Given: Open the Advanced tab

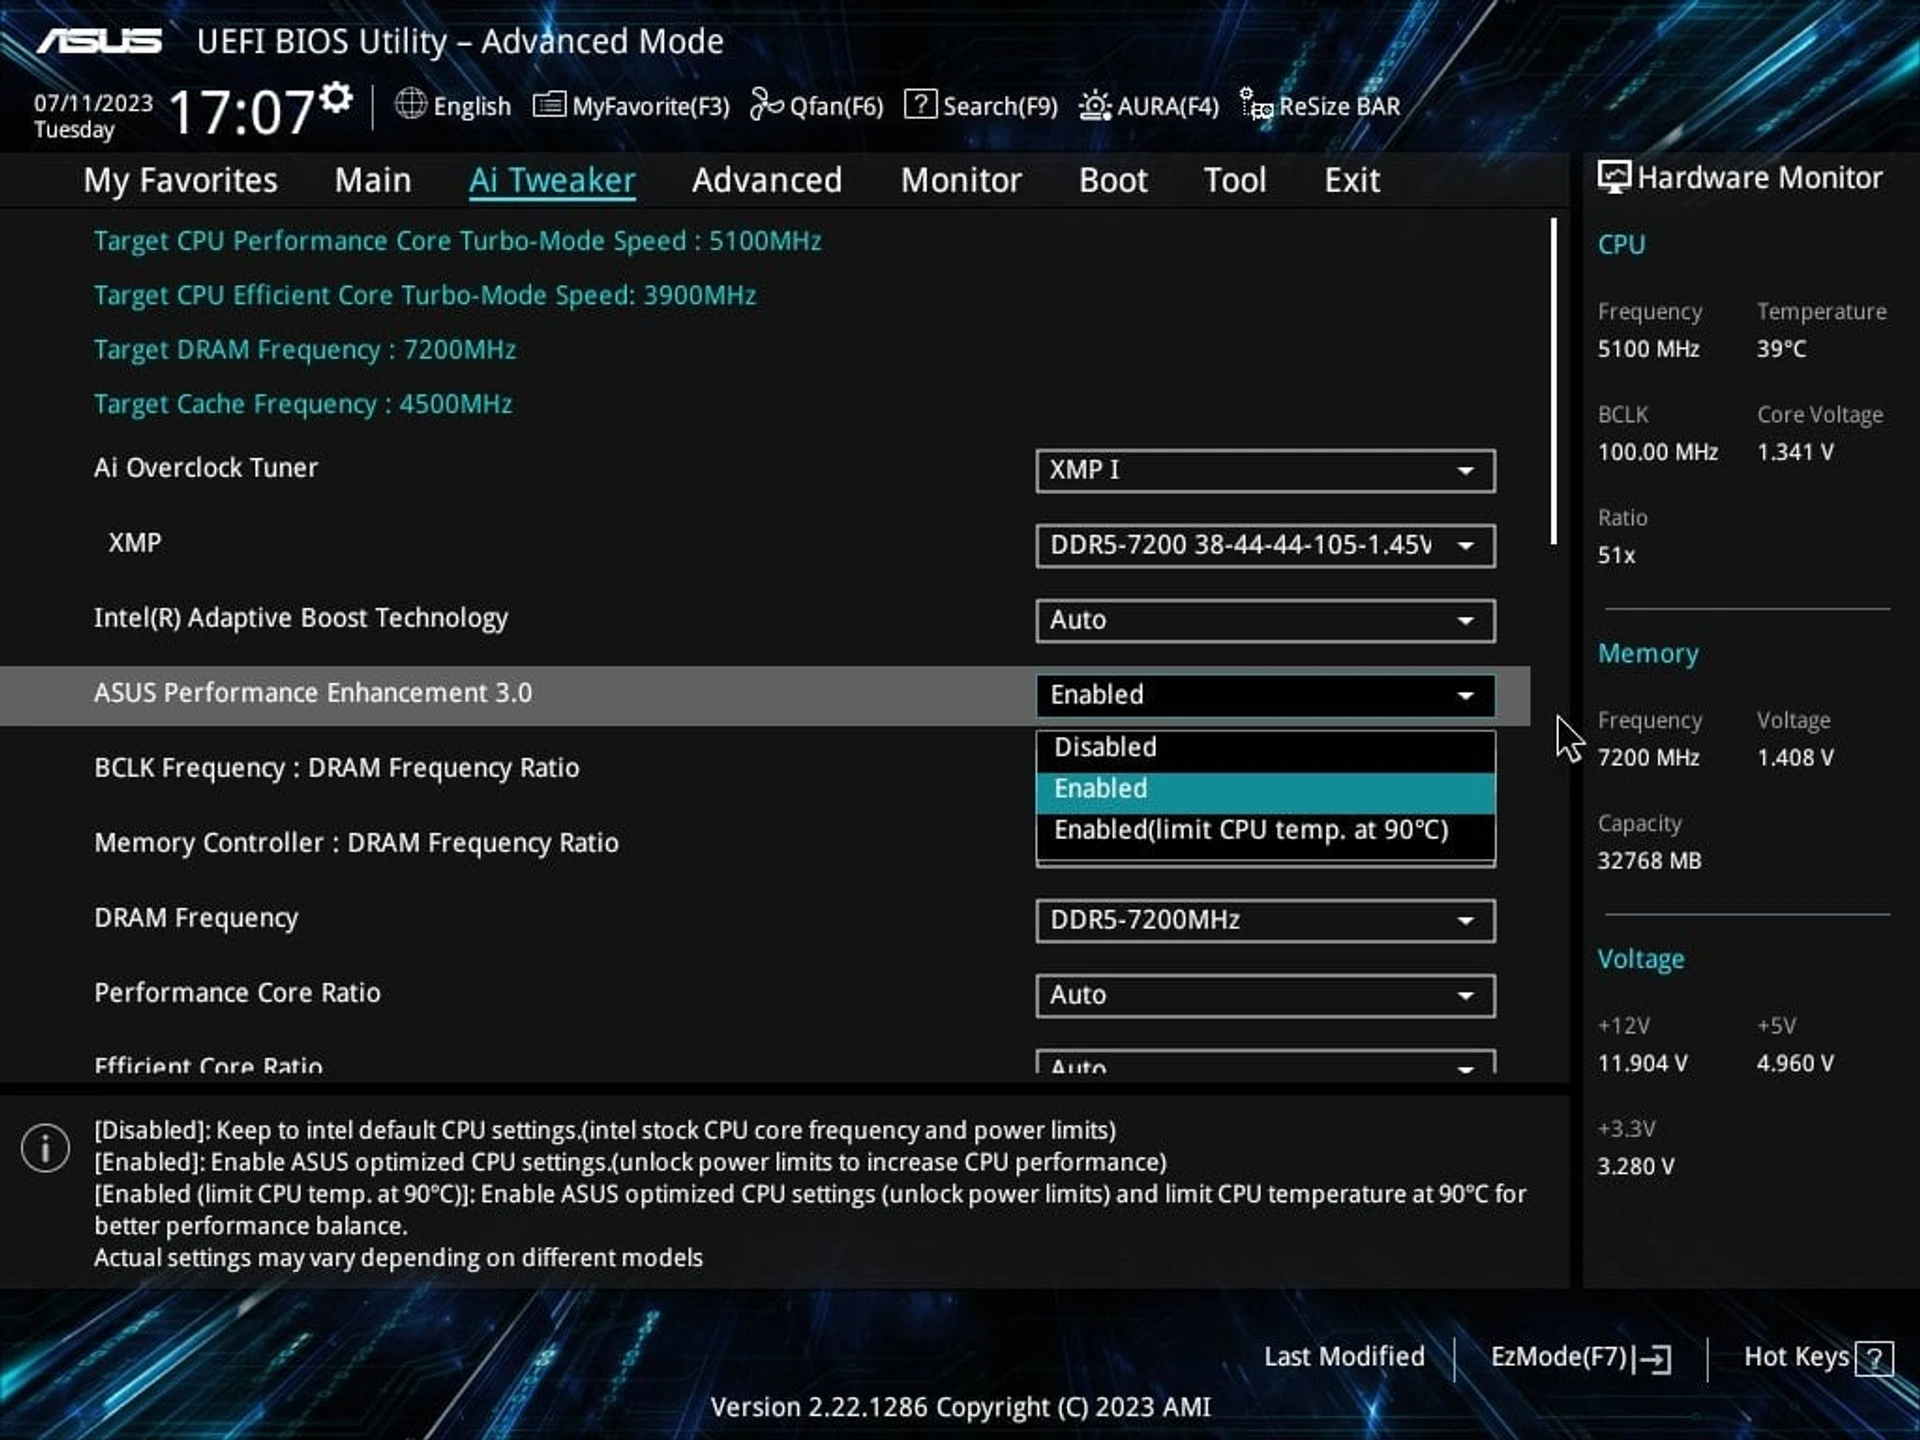Looking at the screenshot, I should [767, 180].
